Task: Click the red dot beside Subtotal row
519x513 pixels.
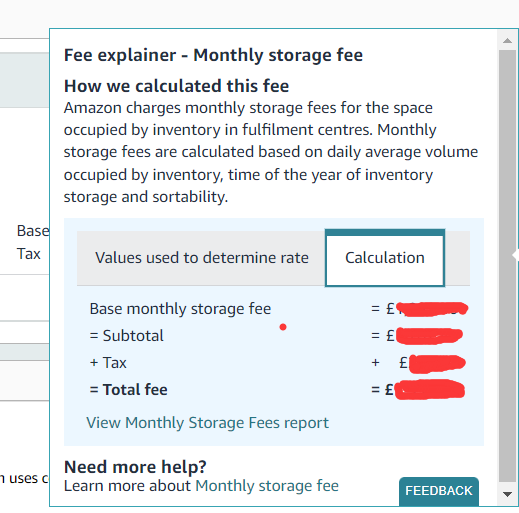Action: coord(283,327)
